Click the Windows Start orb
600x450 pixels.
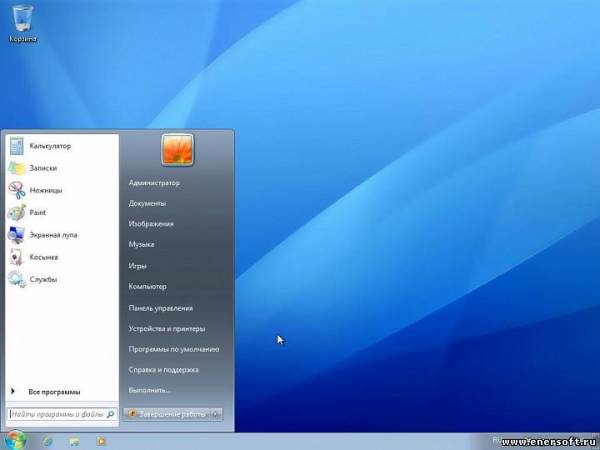tap(15, 441)
